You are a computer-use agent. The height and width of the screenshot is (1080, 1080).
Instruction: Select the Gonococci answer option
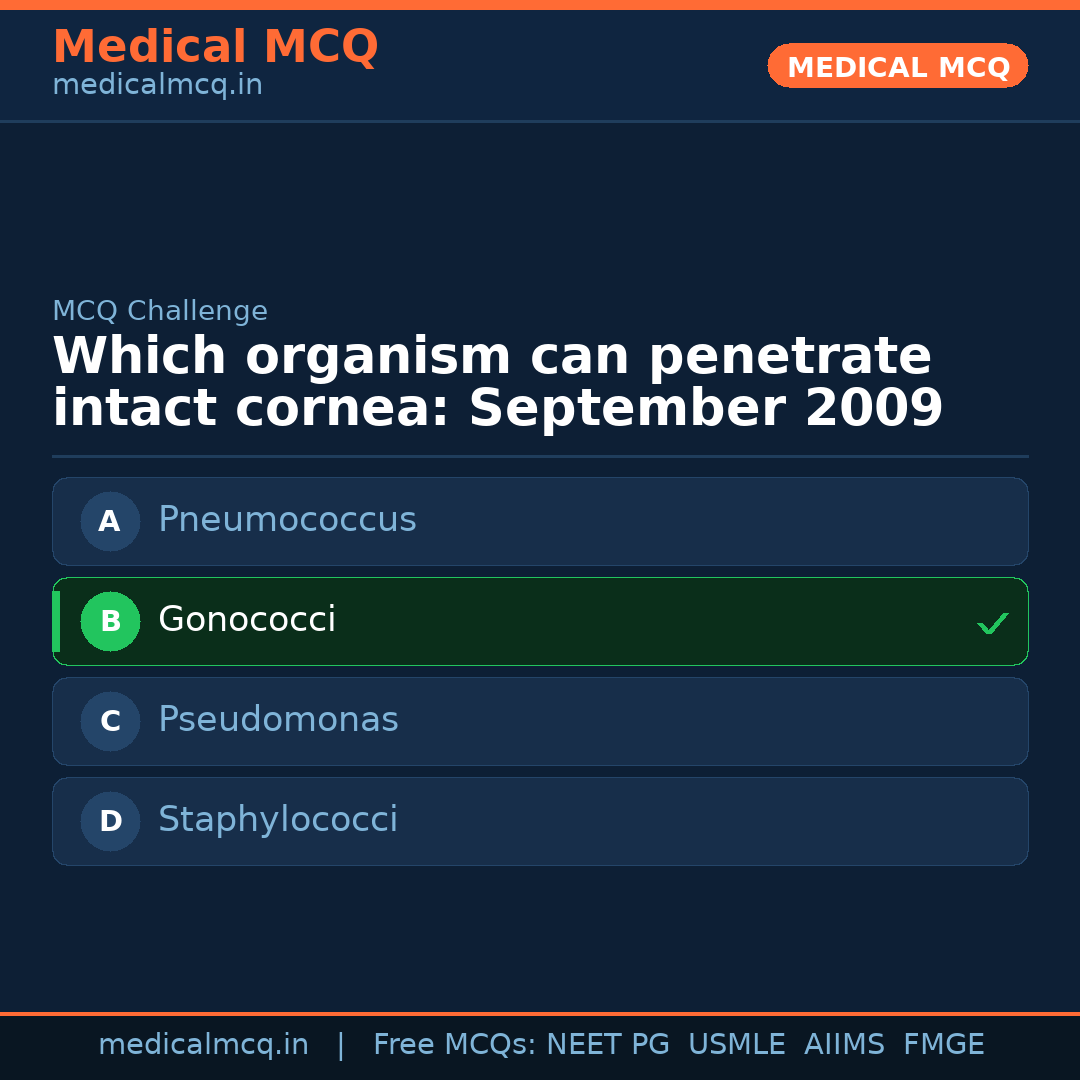(540, 621)
